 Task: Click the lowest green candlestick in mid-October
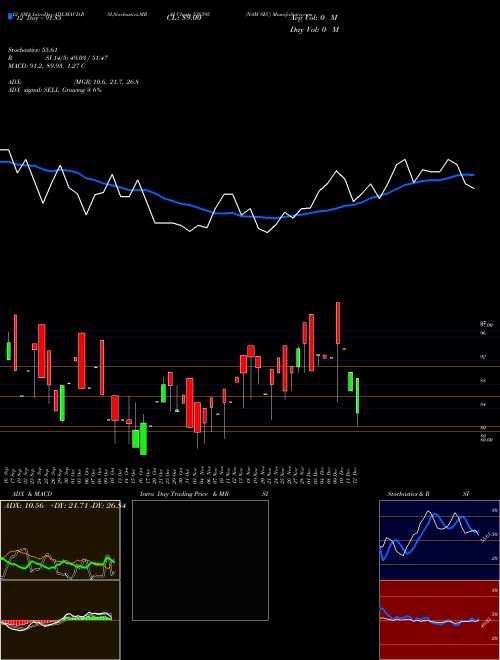tap(144, 439)
